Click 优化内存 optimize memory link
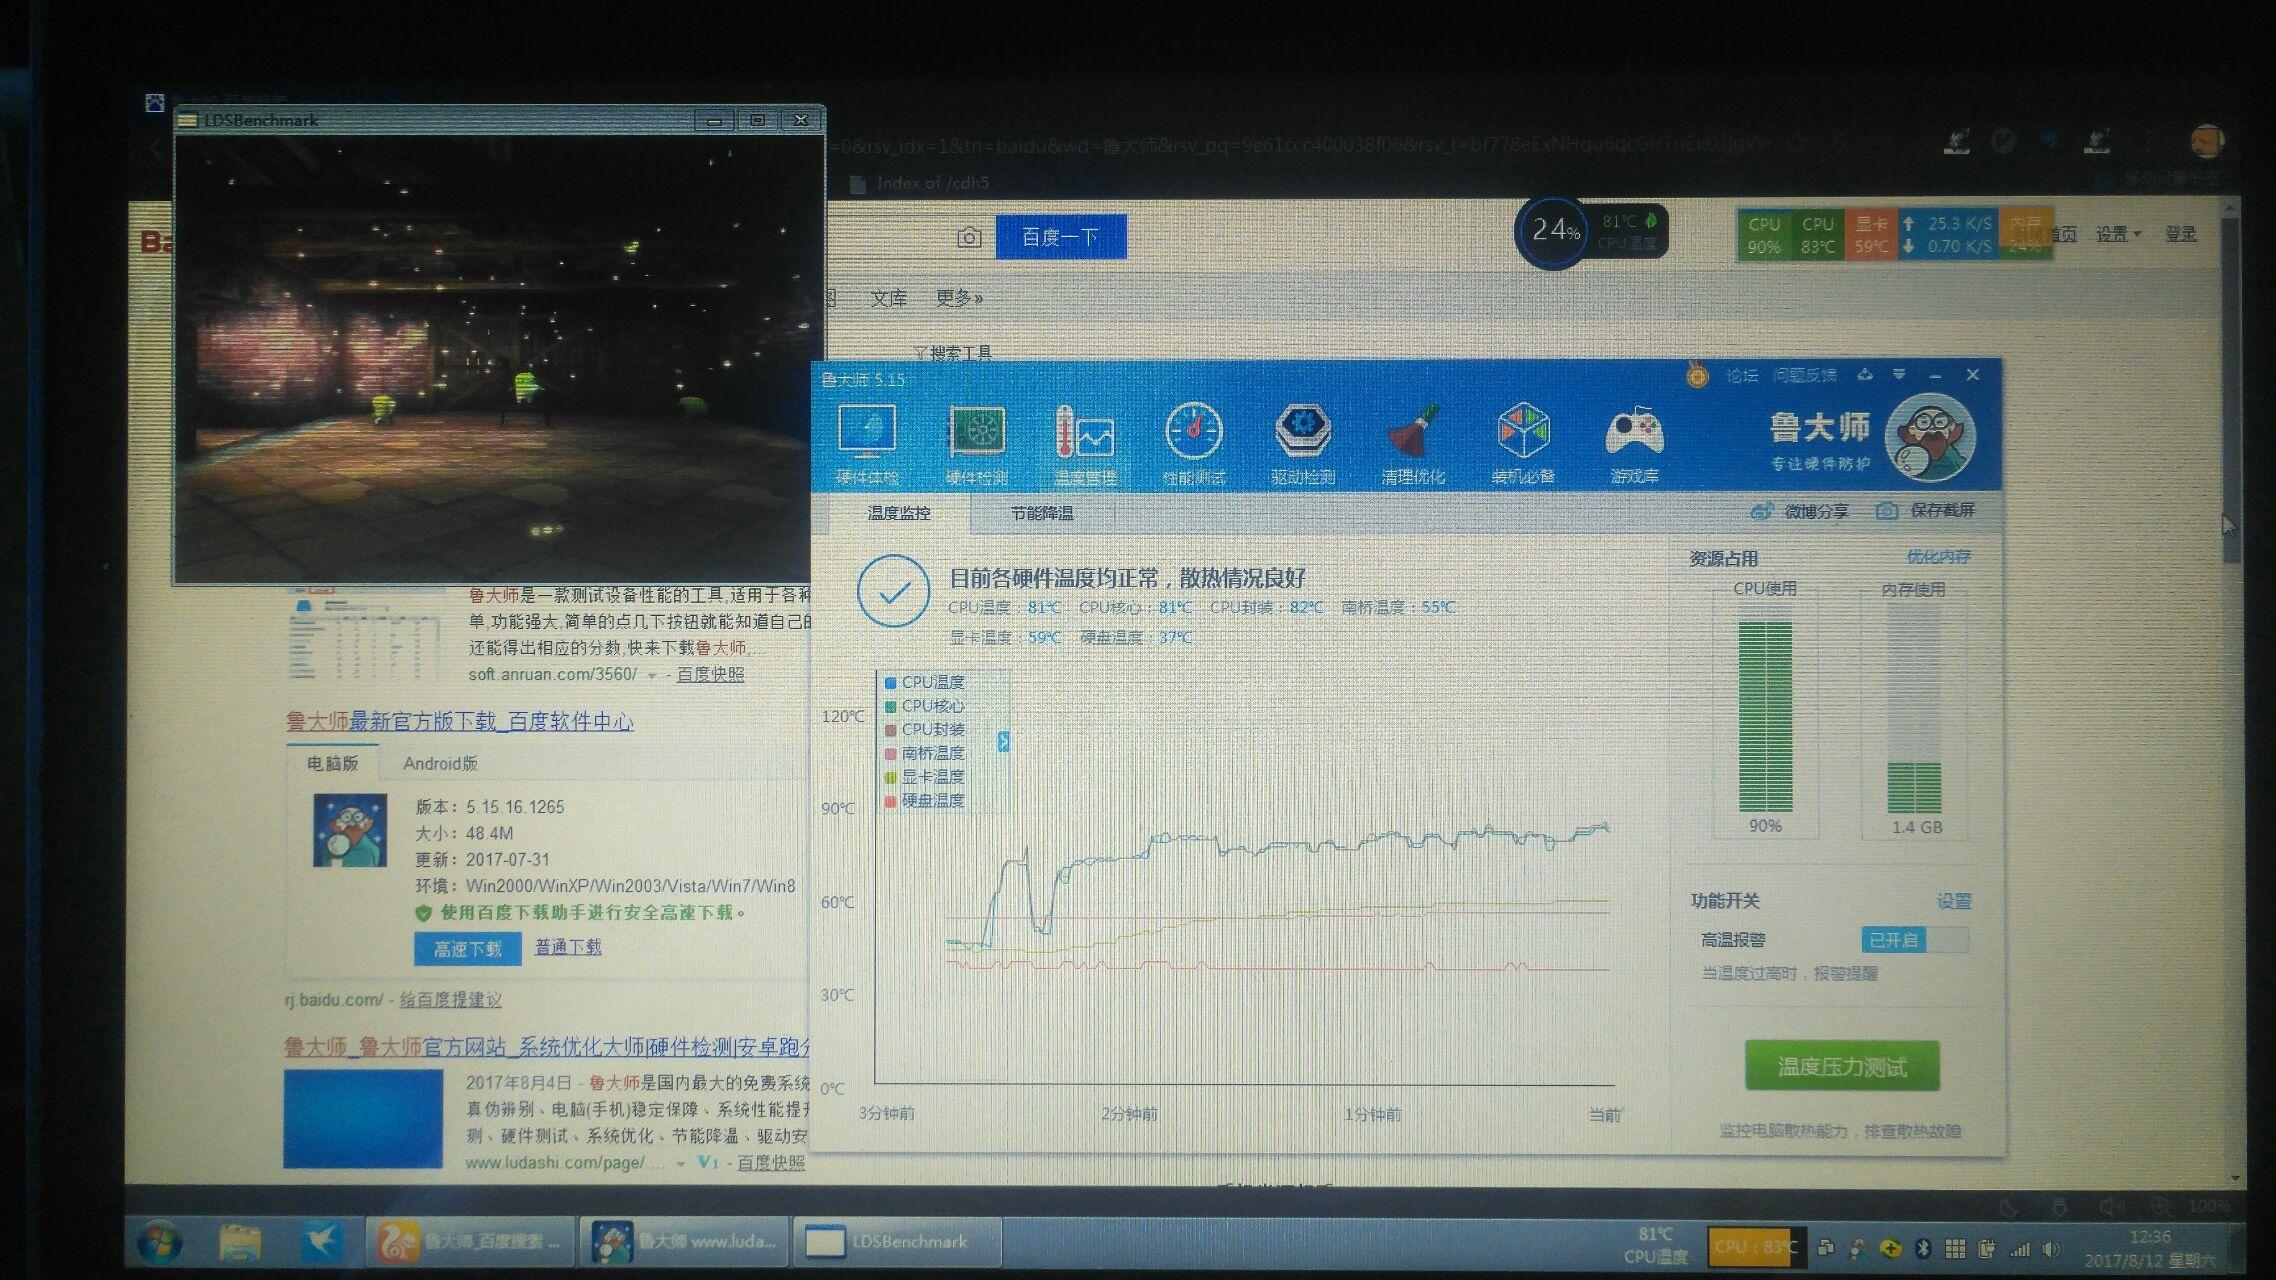Screen dimensions: 2276x1280 [x=1938, y=557]
